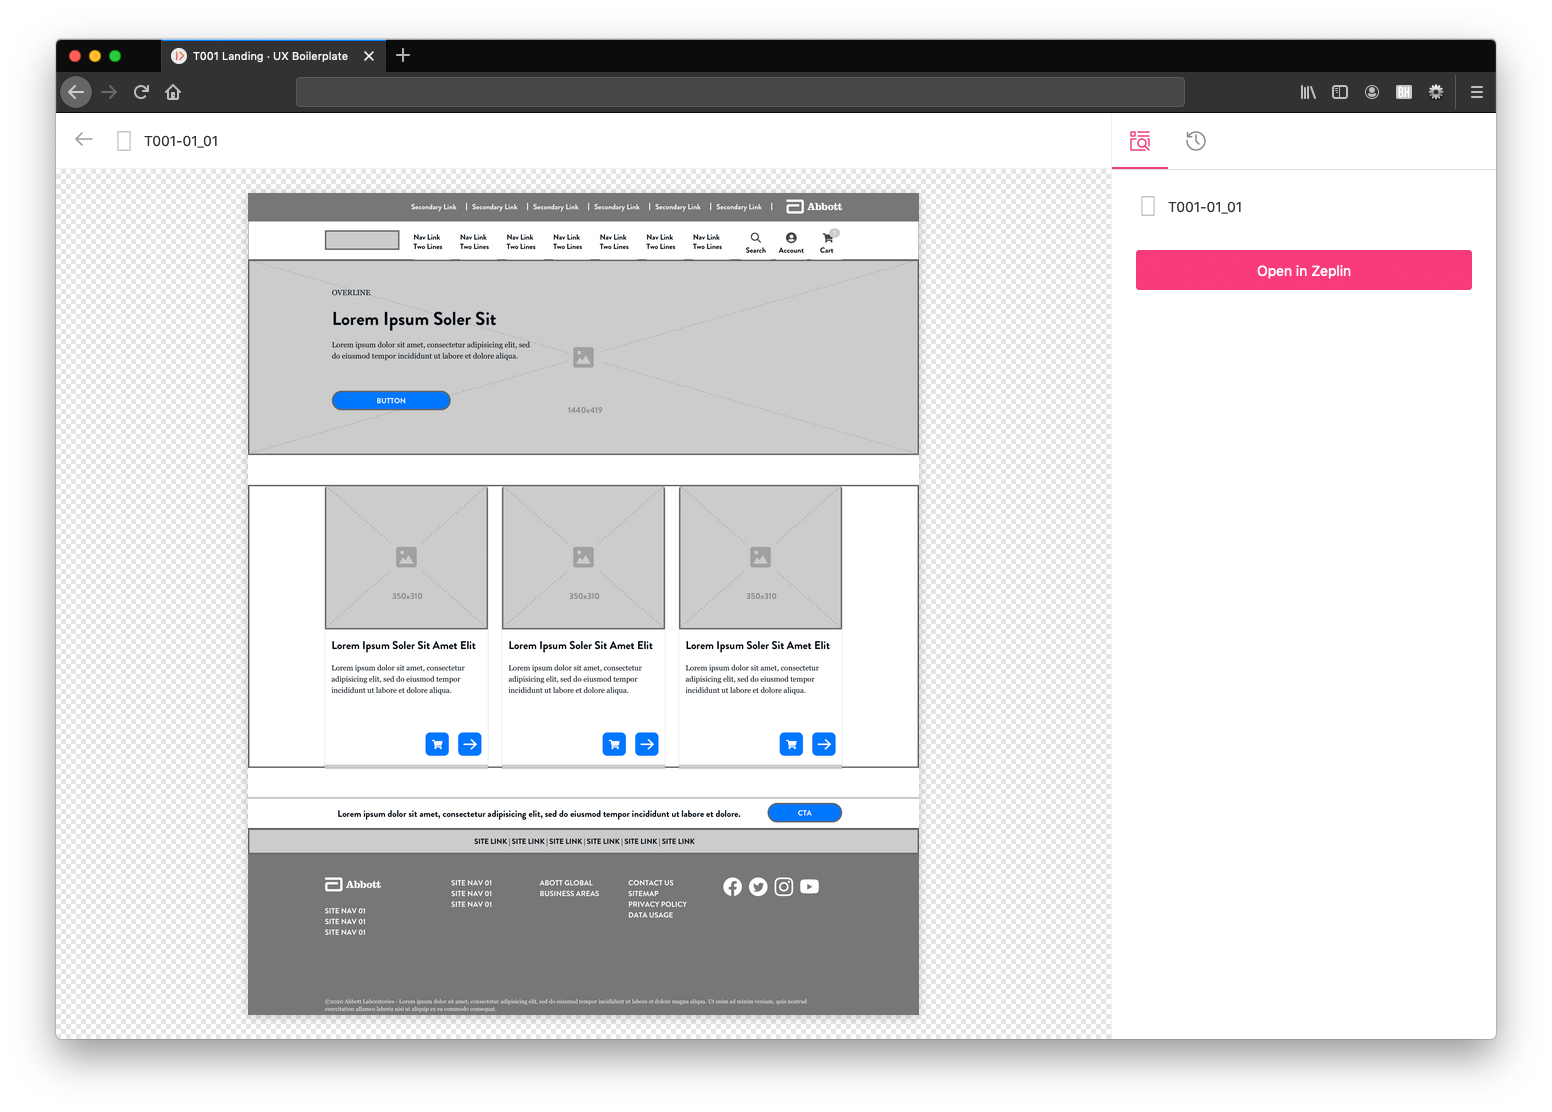Click the Facebook icon in the wireframe footer
Screen dimensions: 1552x1112
(732, 886)
